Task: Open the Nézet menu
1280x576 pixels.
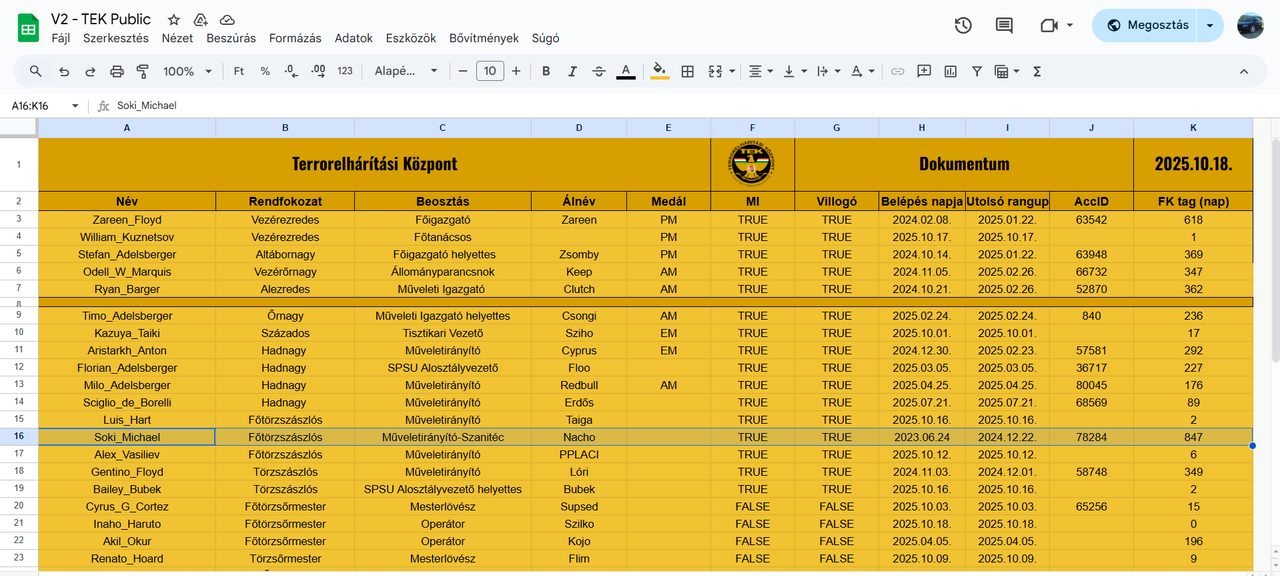Action: pos(177,38)
